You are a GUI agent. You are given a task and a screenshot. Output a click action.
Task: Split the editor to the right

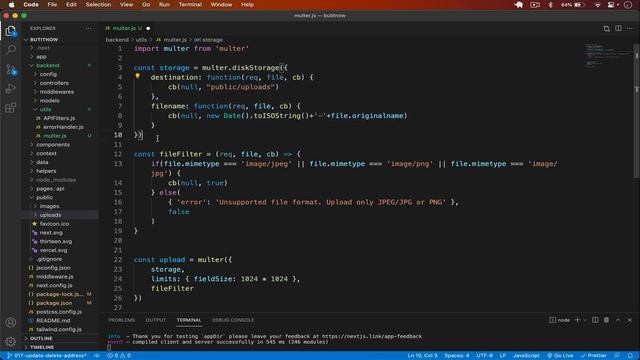618,28
